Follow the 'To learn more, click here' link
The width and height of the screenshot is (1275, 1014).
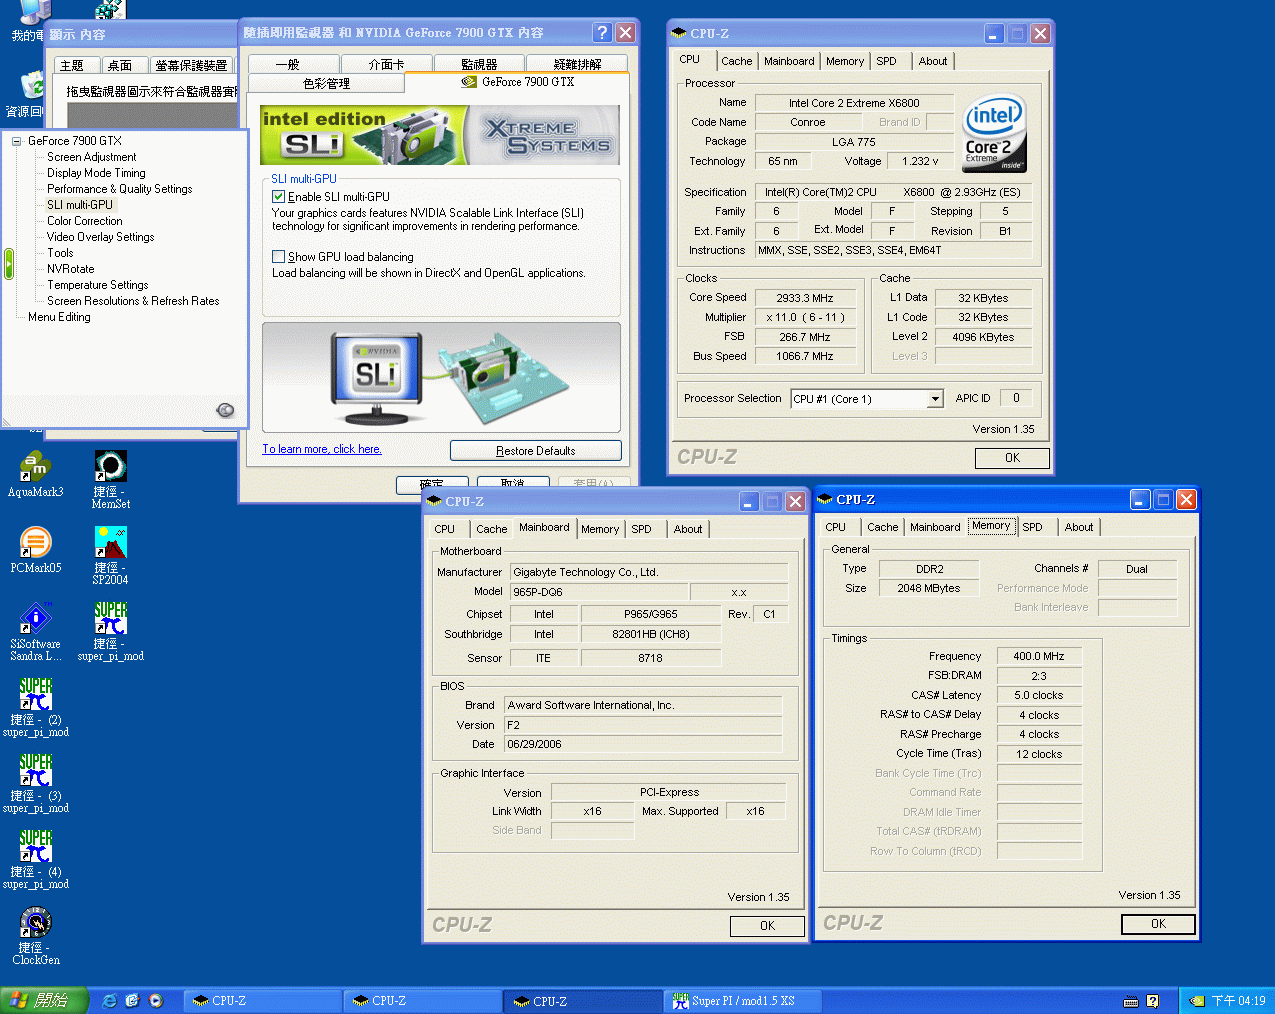[x=322, y=449]
